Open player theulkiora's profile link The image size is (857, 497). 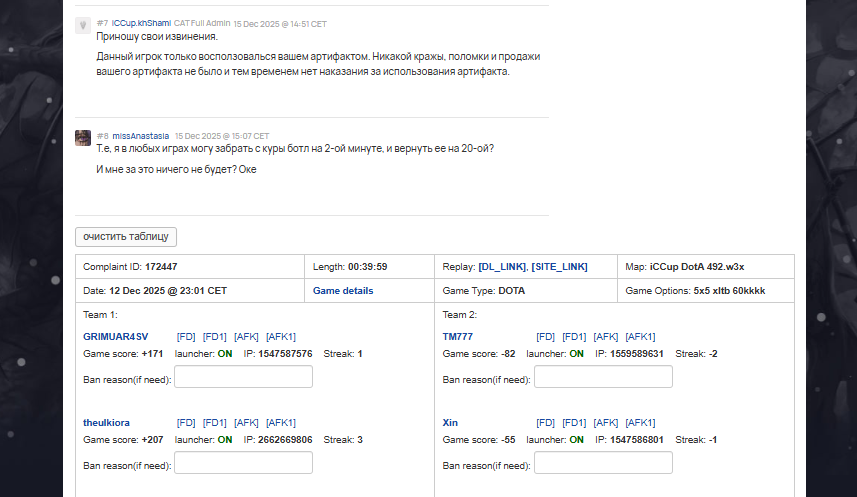[106, 423]
